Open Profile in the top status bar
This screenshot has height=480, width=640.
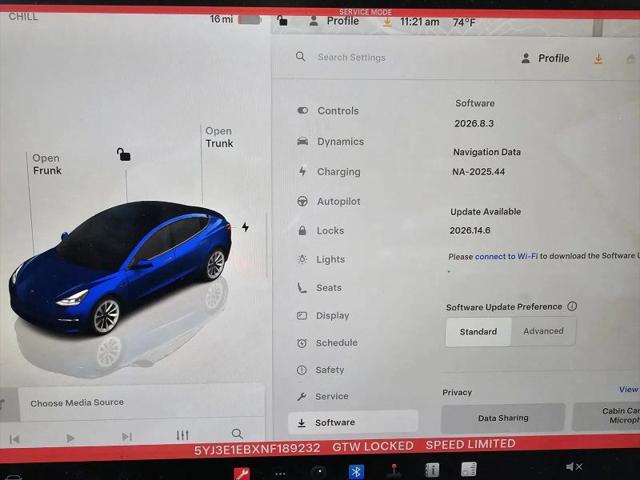334,21
